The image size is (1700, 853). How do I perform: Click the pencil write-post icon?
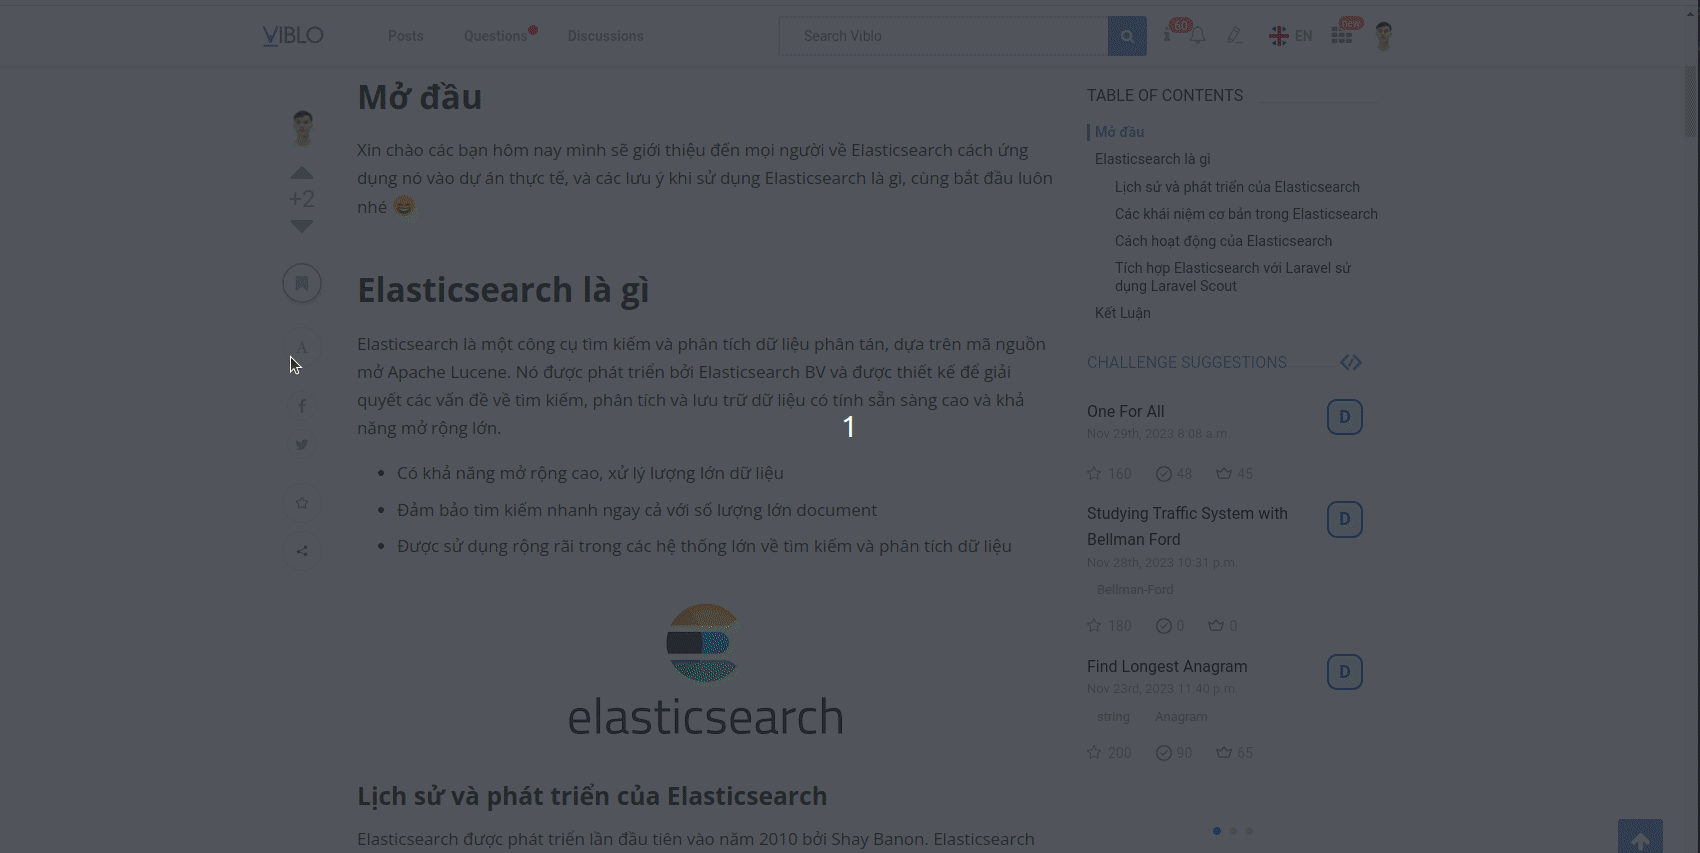[x=1235, y=36]
